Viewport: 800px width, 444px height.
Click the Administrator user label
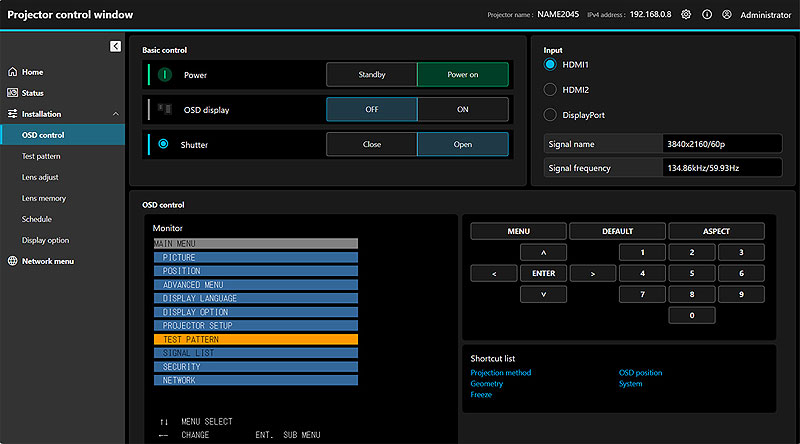(765, 15)
